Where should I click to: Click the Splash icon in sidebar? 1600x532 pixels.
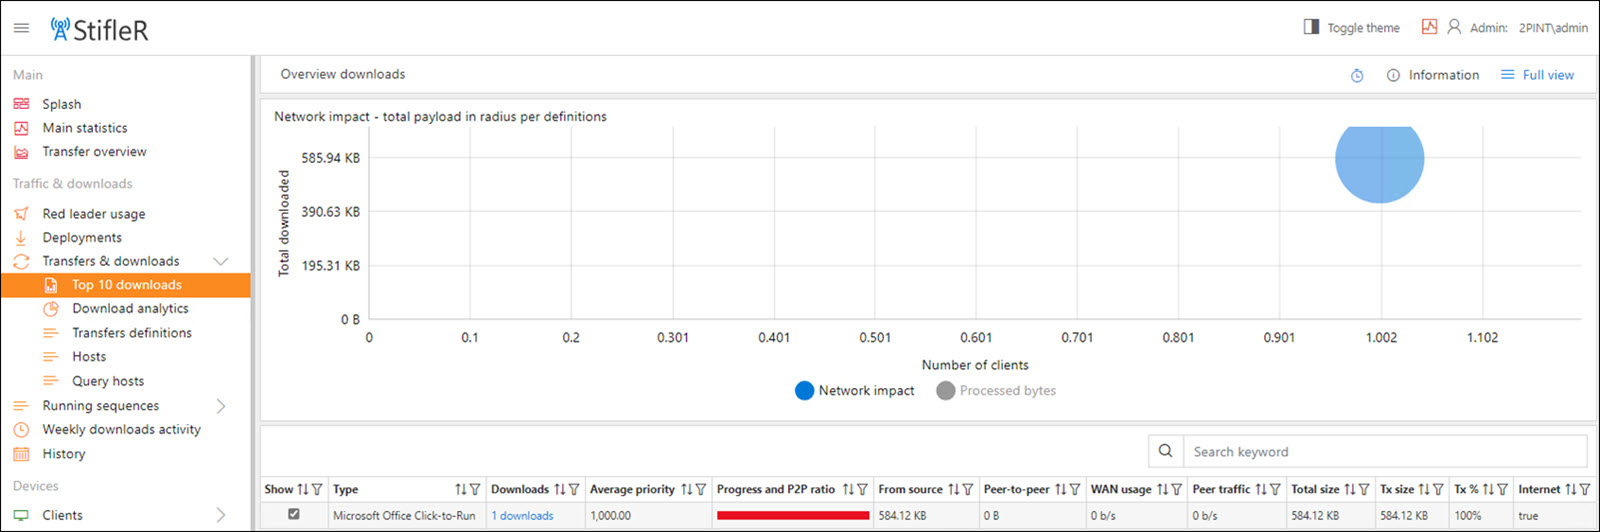coord(21,104)
